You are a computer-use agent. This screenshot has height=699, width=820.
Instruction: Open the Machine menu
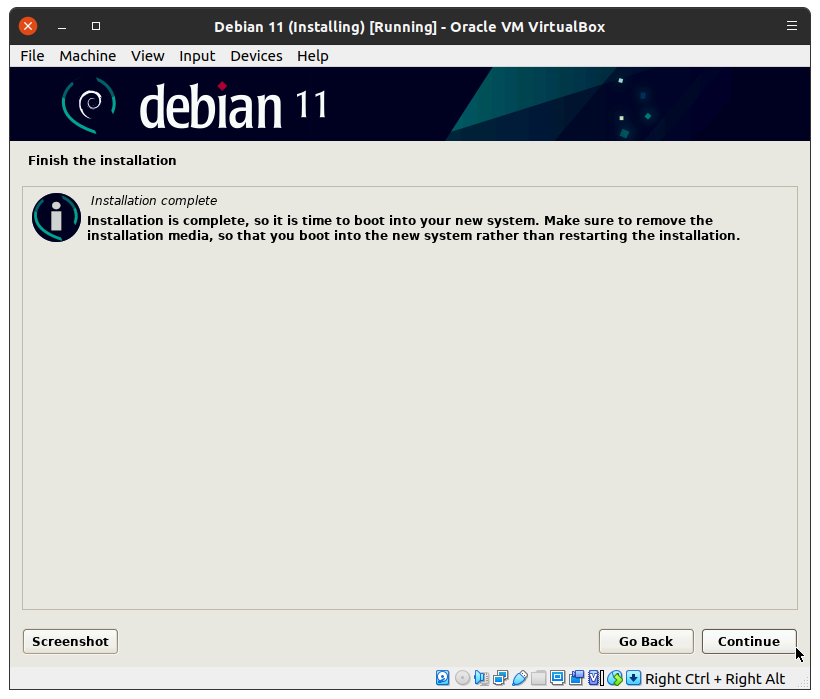pyautogui.click(x=87, y=56)
